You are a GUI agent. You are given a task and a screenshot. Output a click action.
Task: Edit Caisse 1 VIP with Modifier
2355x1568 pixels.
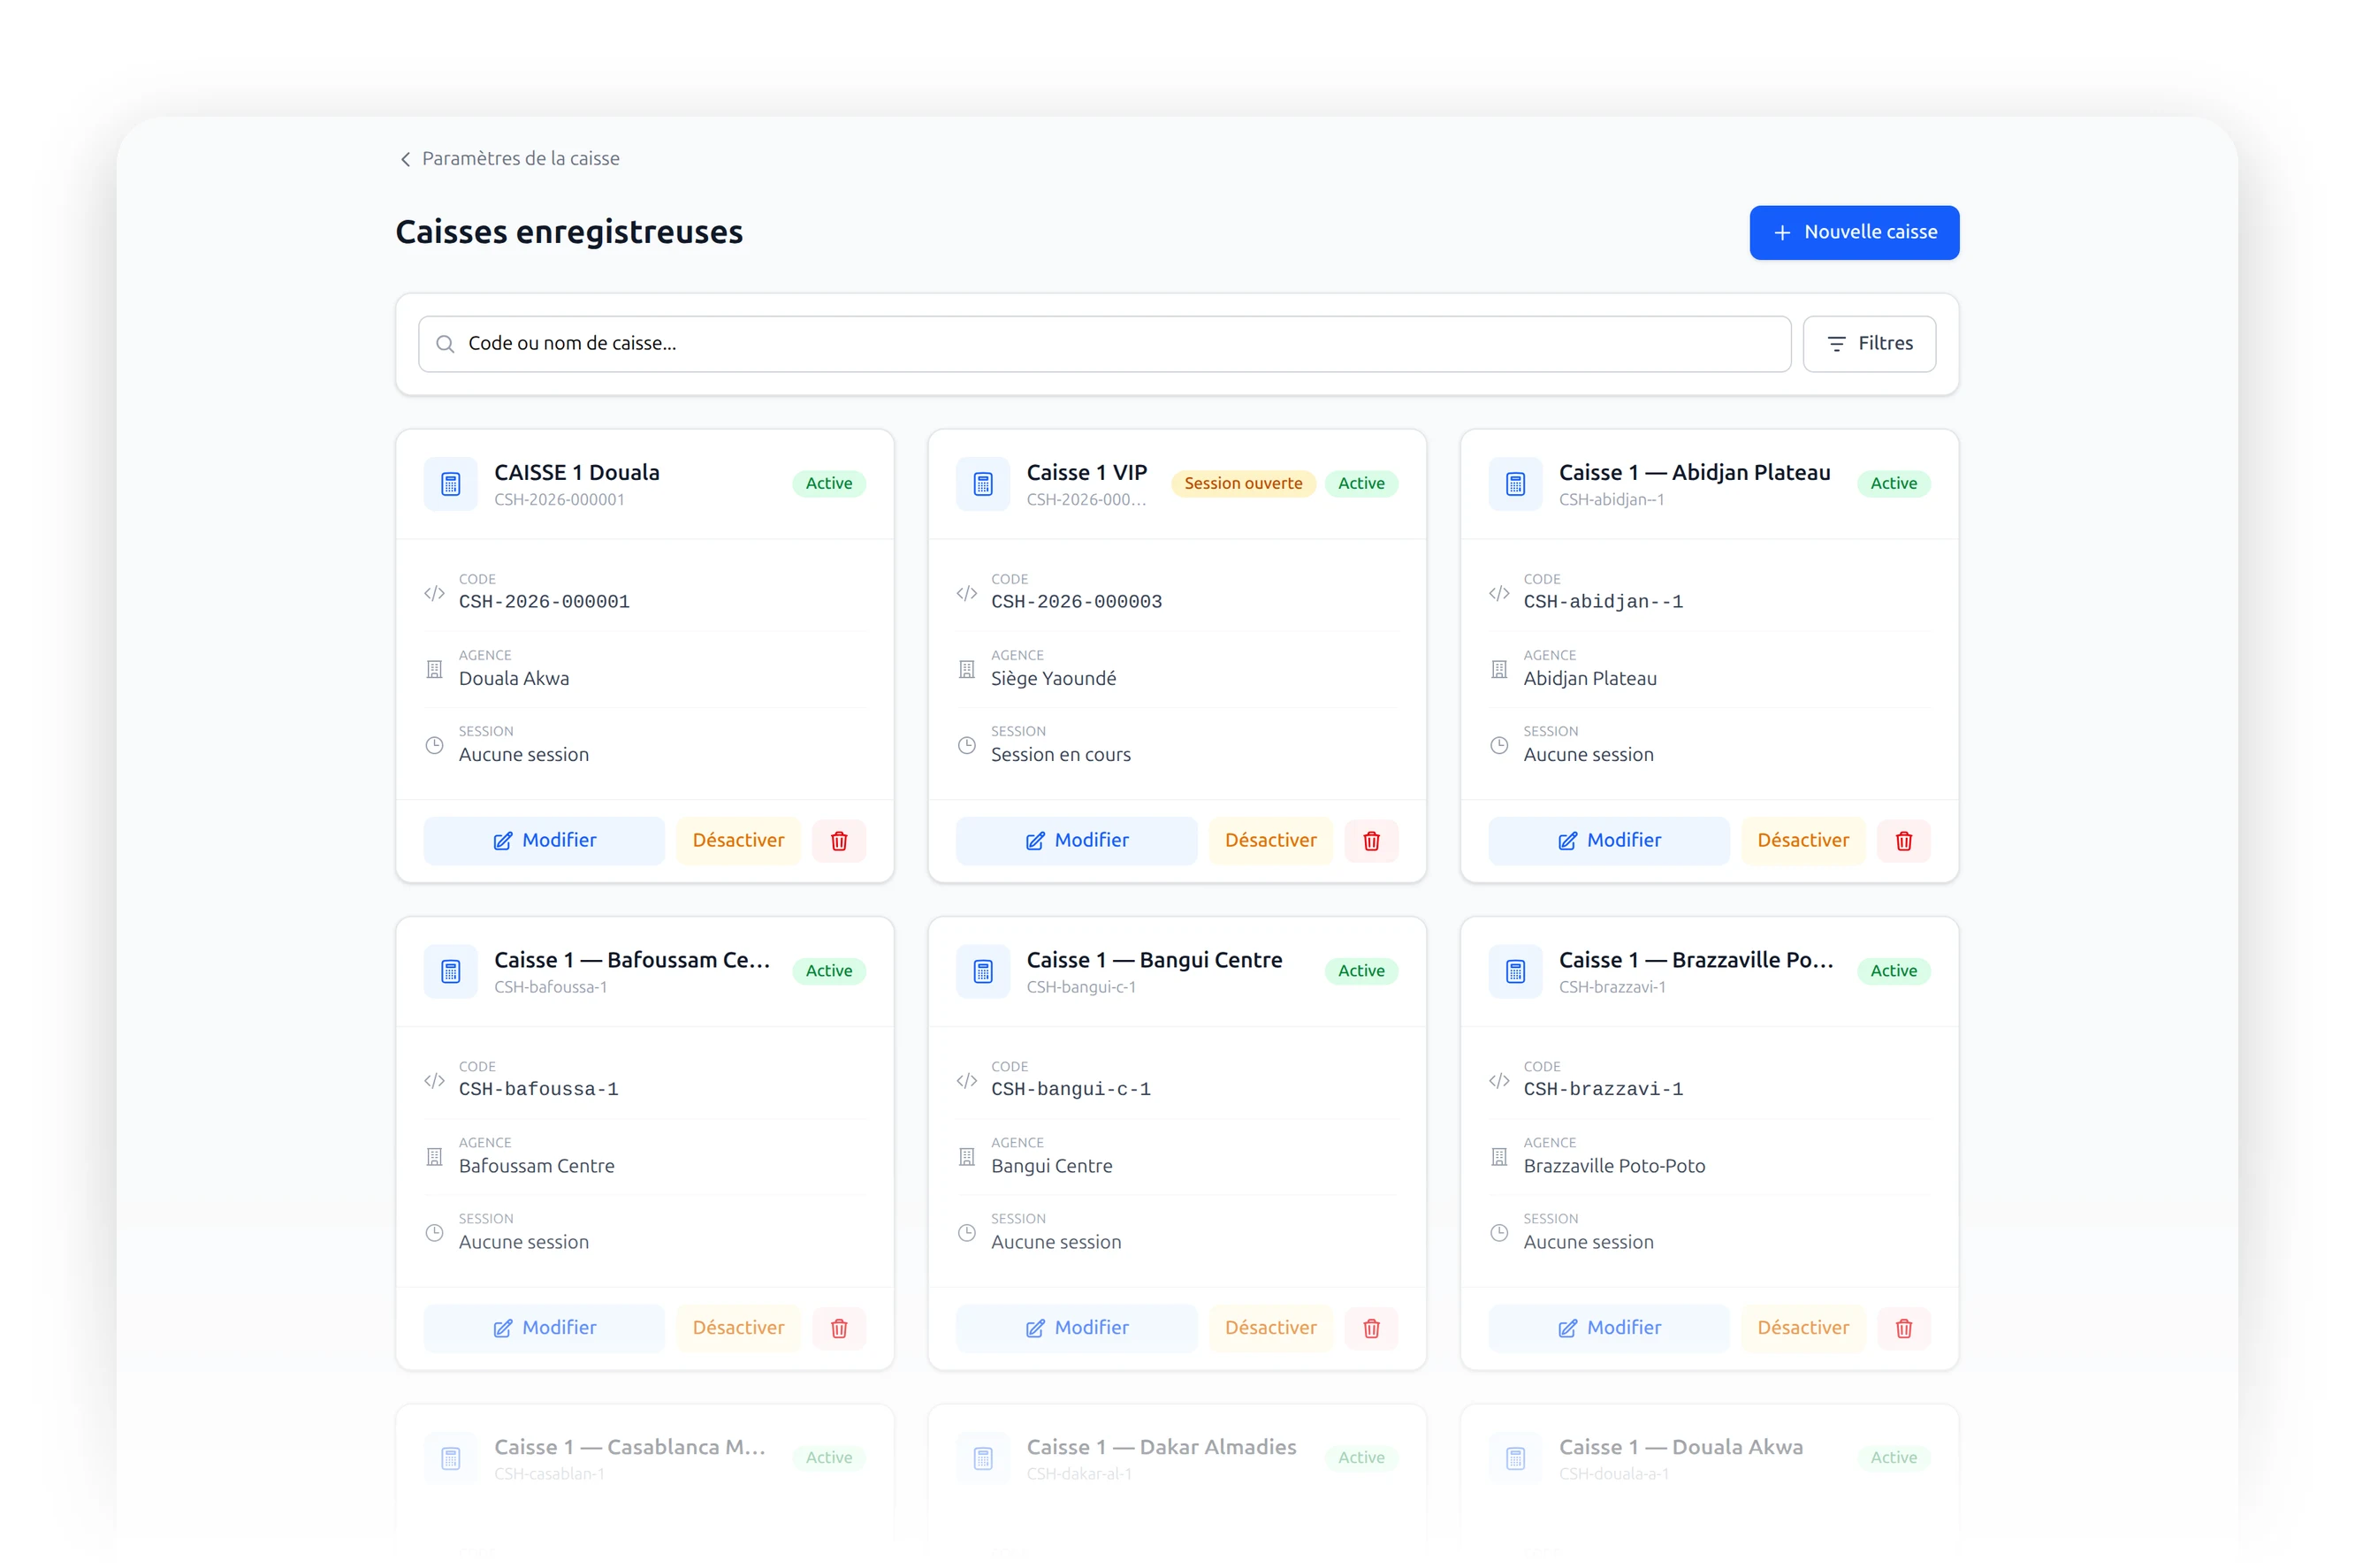1076,840
